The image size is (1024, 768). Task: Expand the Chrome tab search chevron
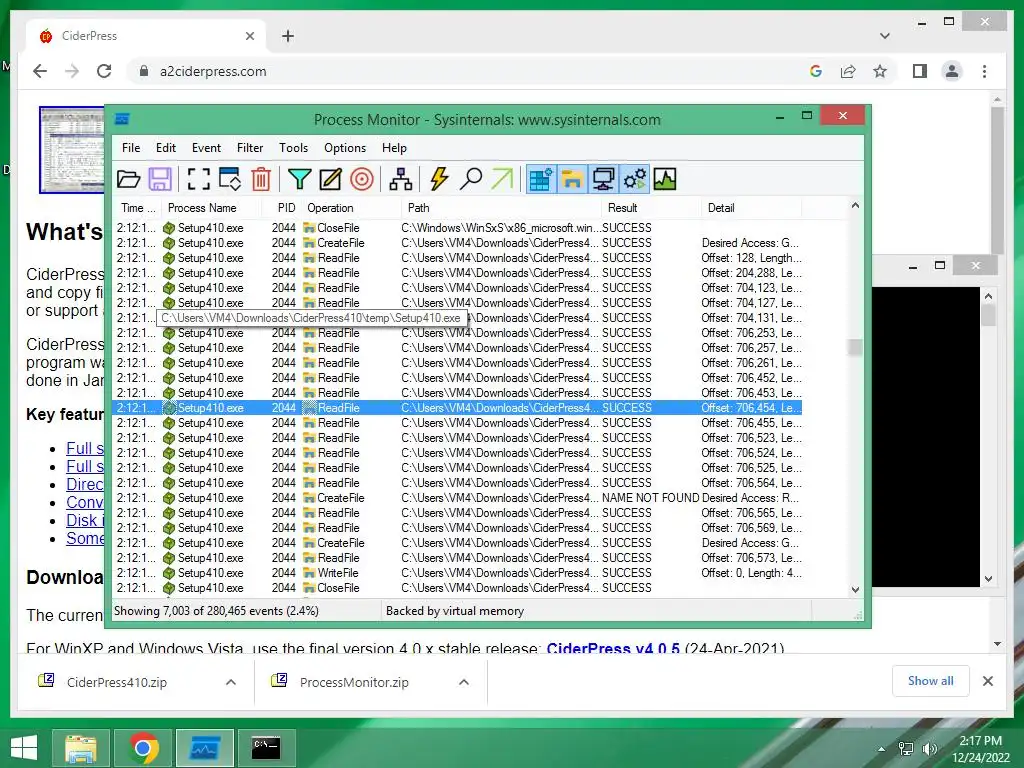coord(885,36)
